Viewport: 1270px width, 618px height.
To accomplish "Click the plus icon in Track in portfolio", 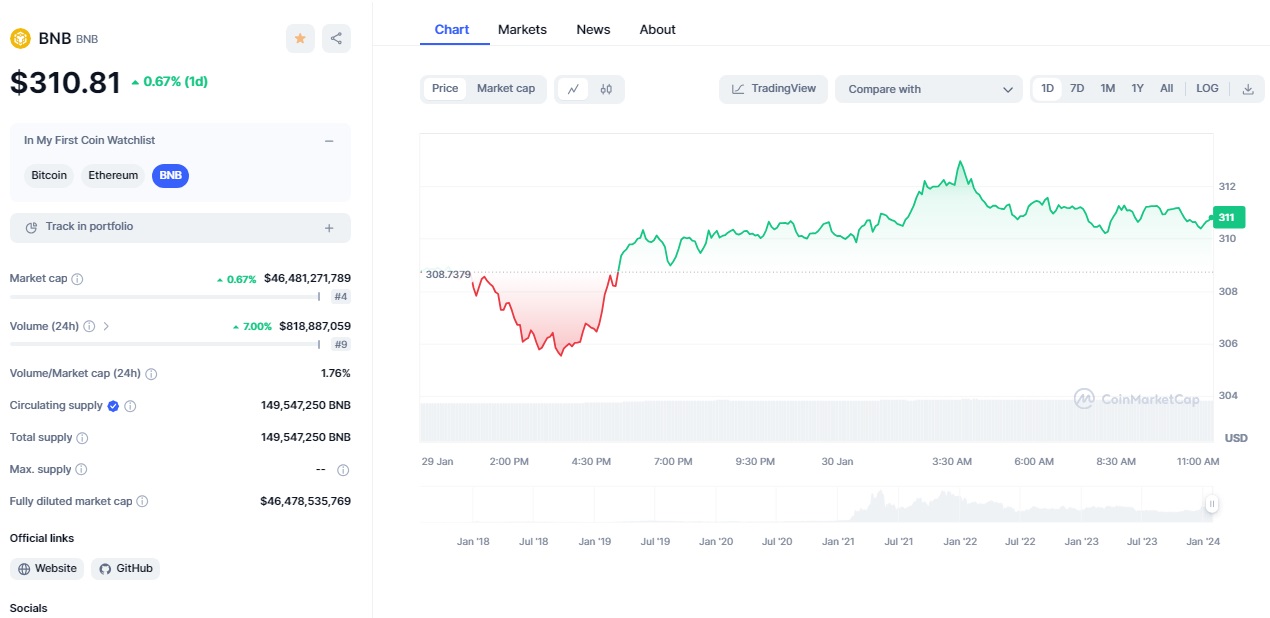I will [x=329, y=228].
